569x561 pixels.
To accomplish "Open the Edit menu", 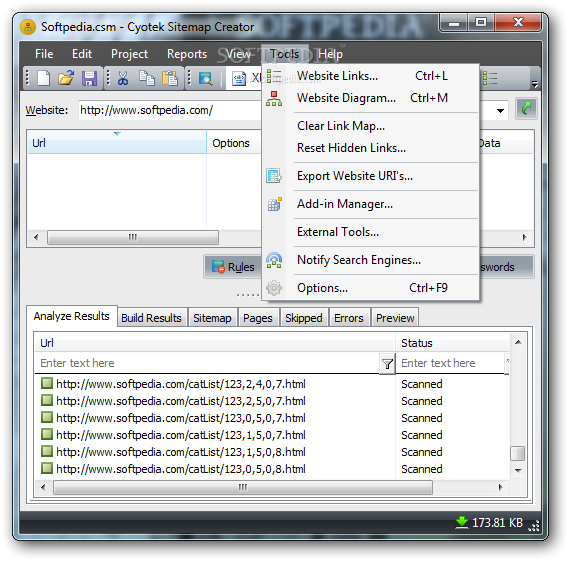I will tap(82, 54).
